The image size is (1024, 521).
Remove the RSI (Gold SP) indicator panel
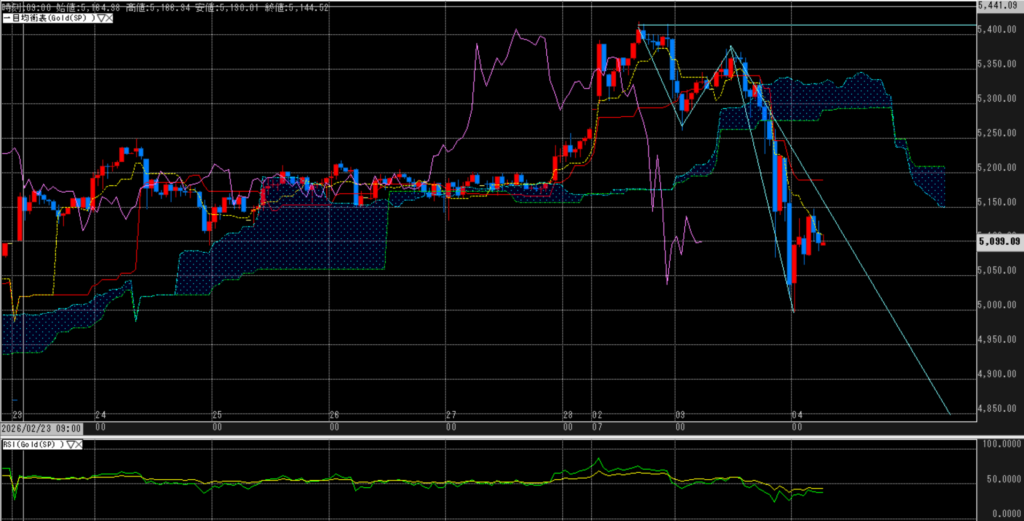(78, 444)
